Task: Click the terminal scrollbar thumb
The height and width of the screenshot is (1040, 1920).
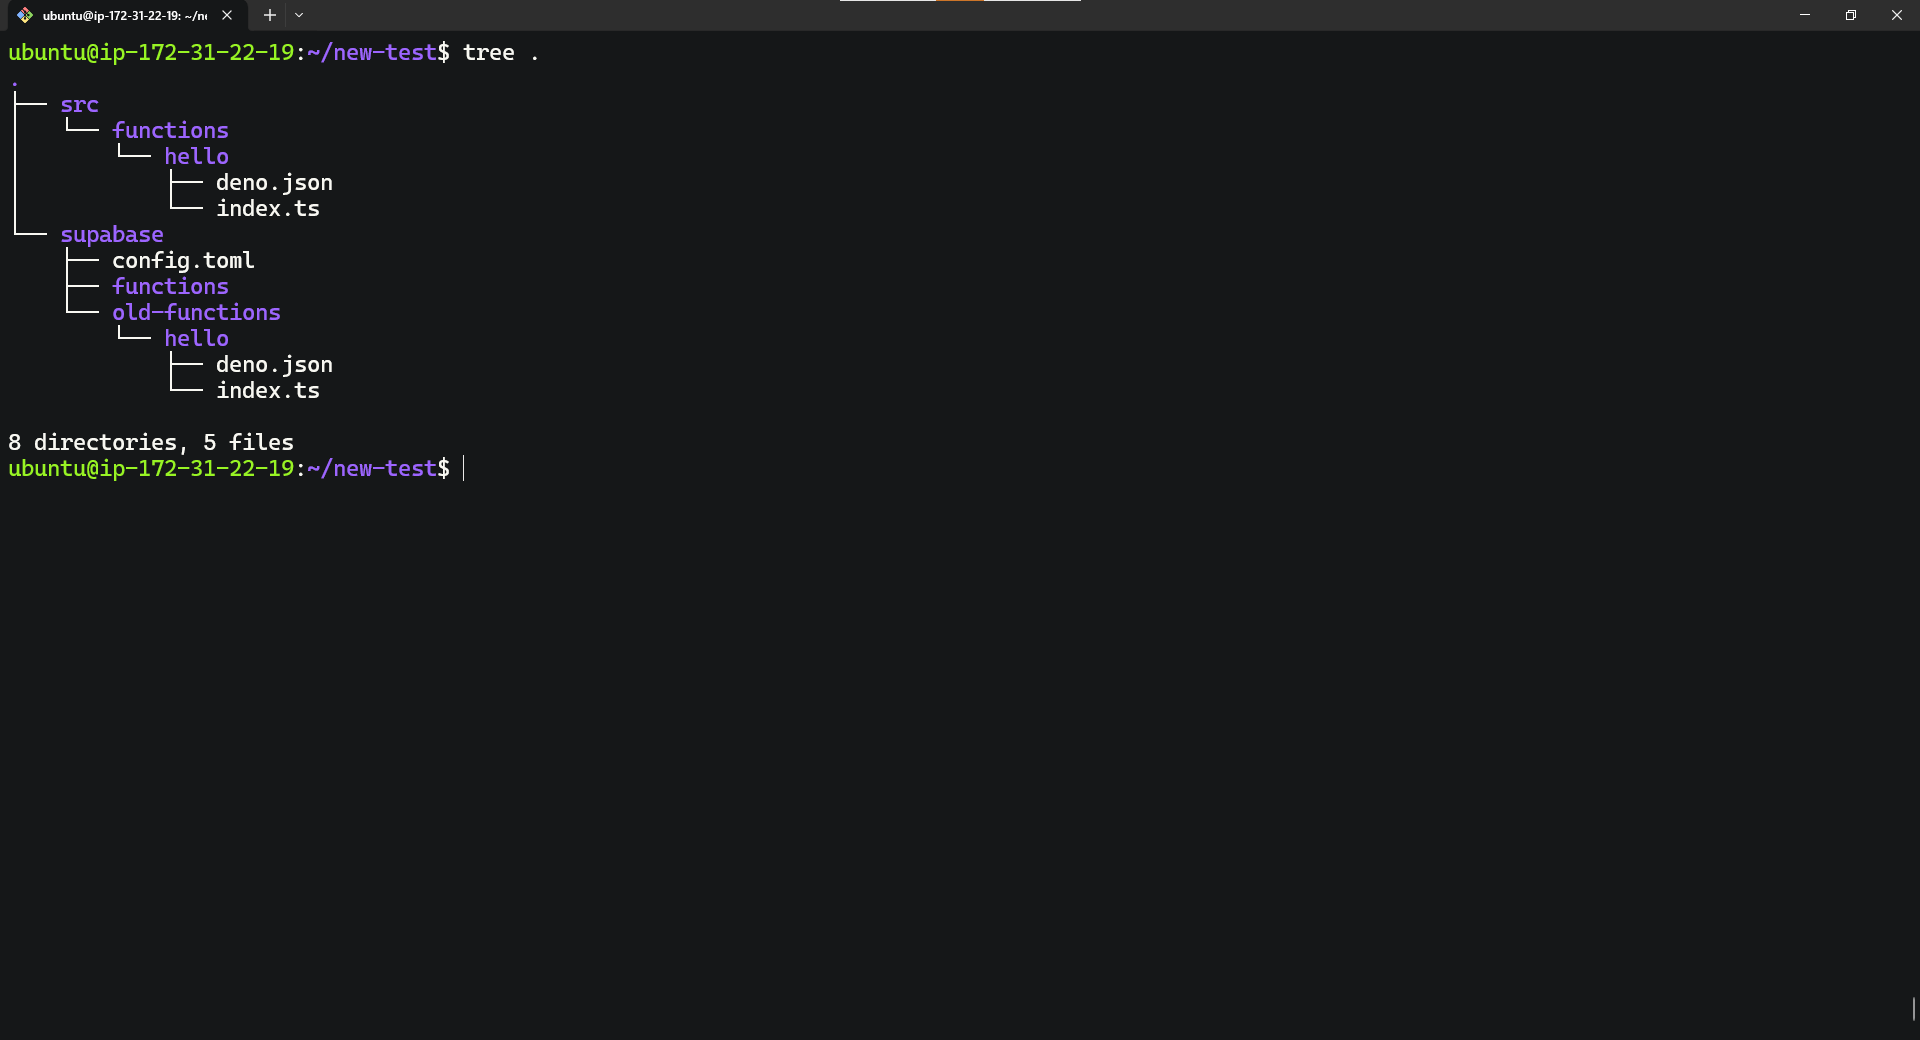Action: 1913,1008
